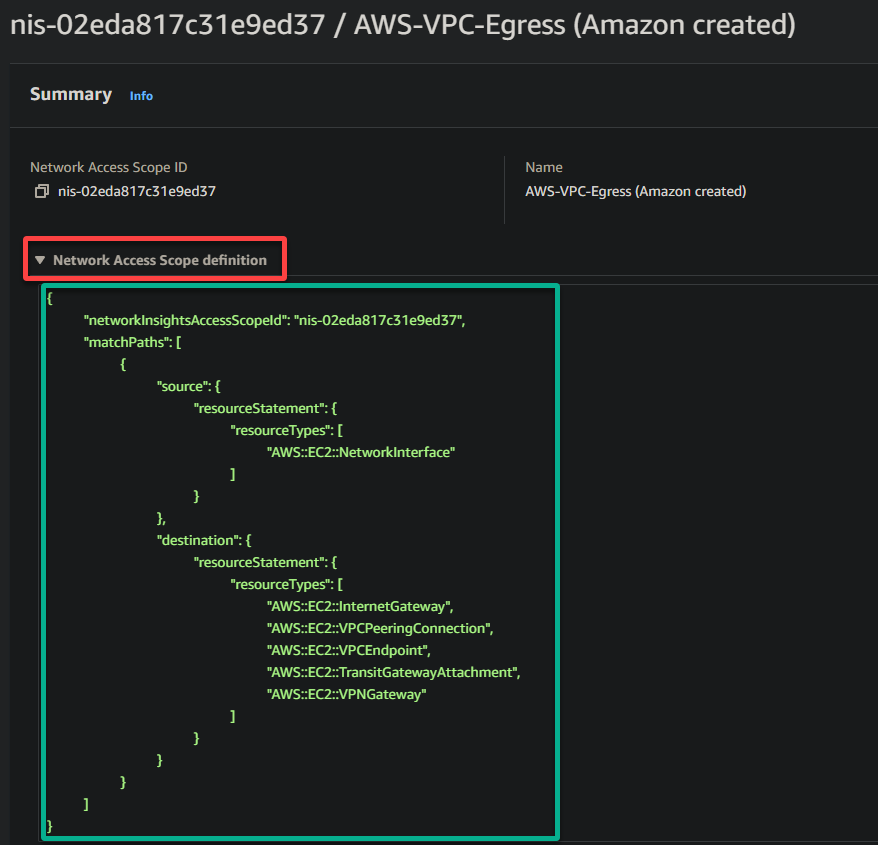Collapse the Network Access Scope definition triangle
Screen dimensions: 878x845
40,260
